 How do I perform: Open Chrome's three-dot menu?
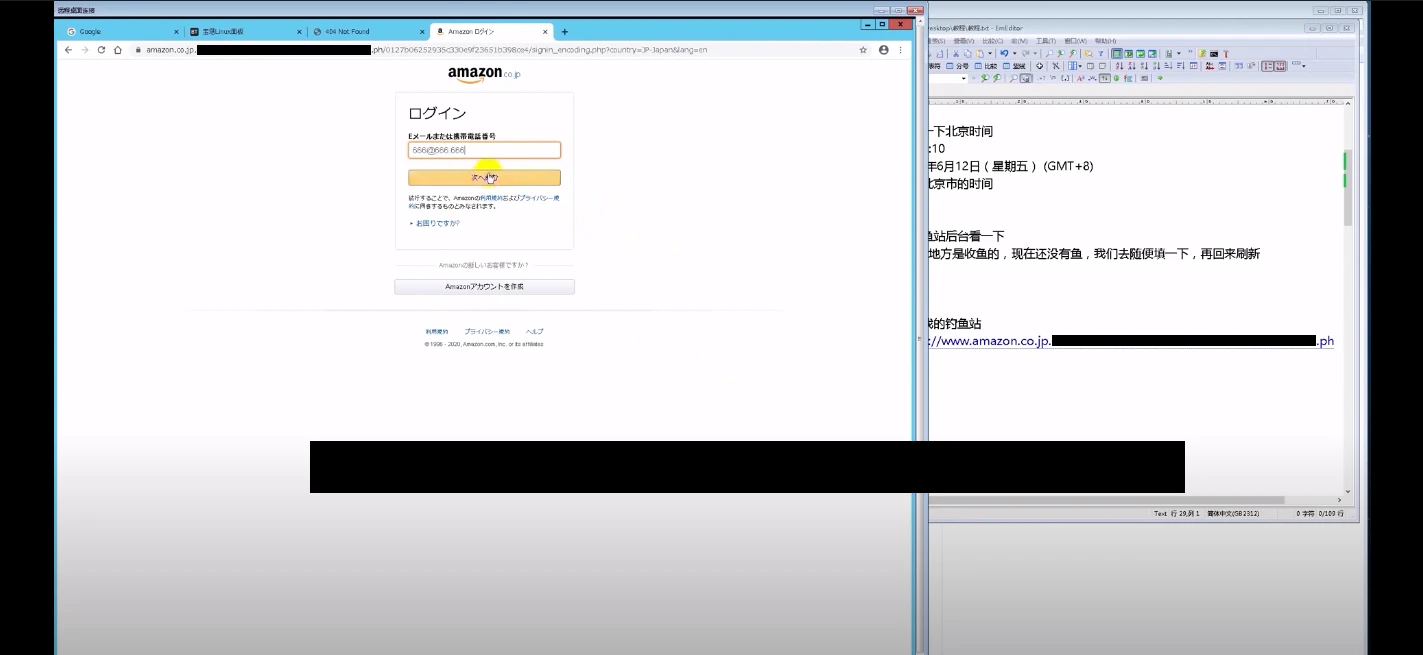click(900, 49)
